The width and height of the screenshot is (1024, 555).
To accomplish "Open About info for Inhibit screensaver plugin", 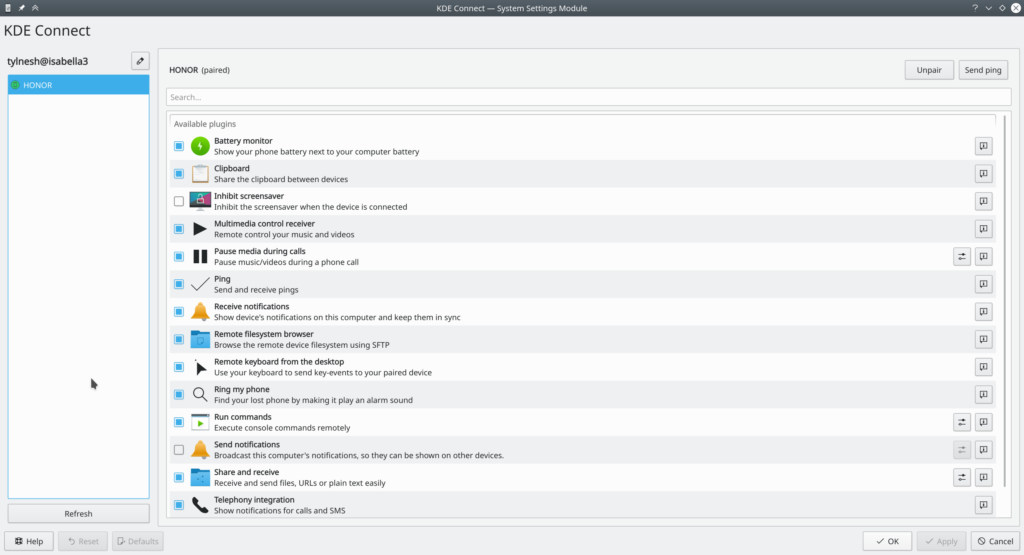I will pos(983,201).
